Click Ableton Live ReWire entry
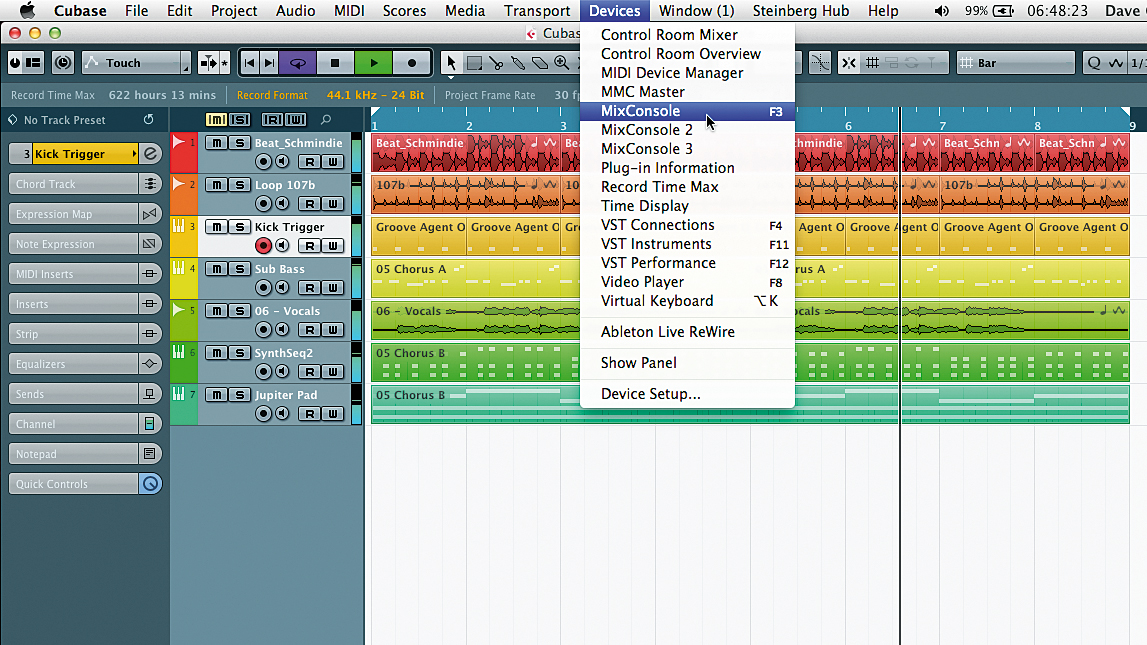This screenshot has height=645, width=1147. coord(687,332)
